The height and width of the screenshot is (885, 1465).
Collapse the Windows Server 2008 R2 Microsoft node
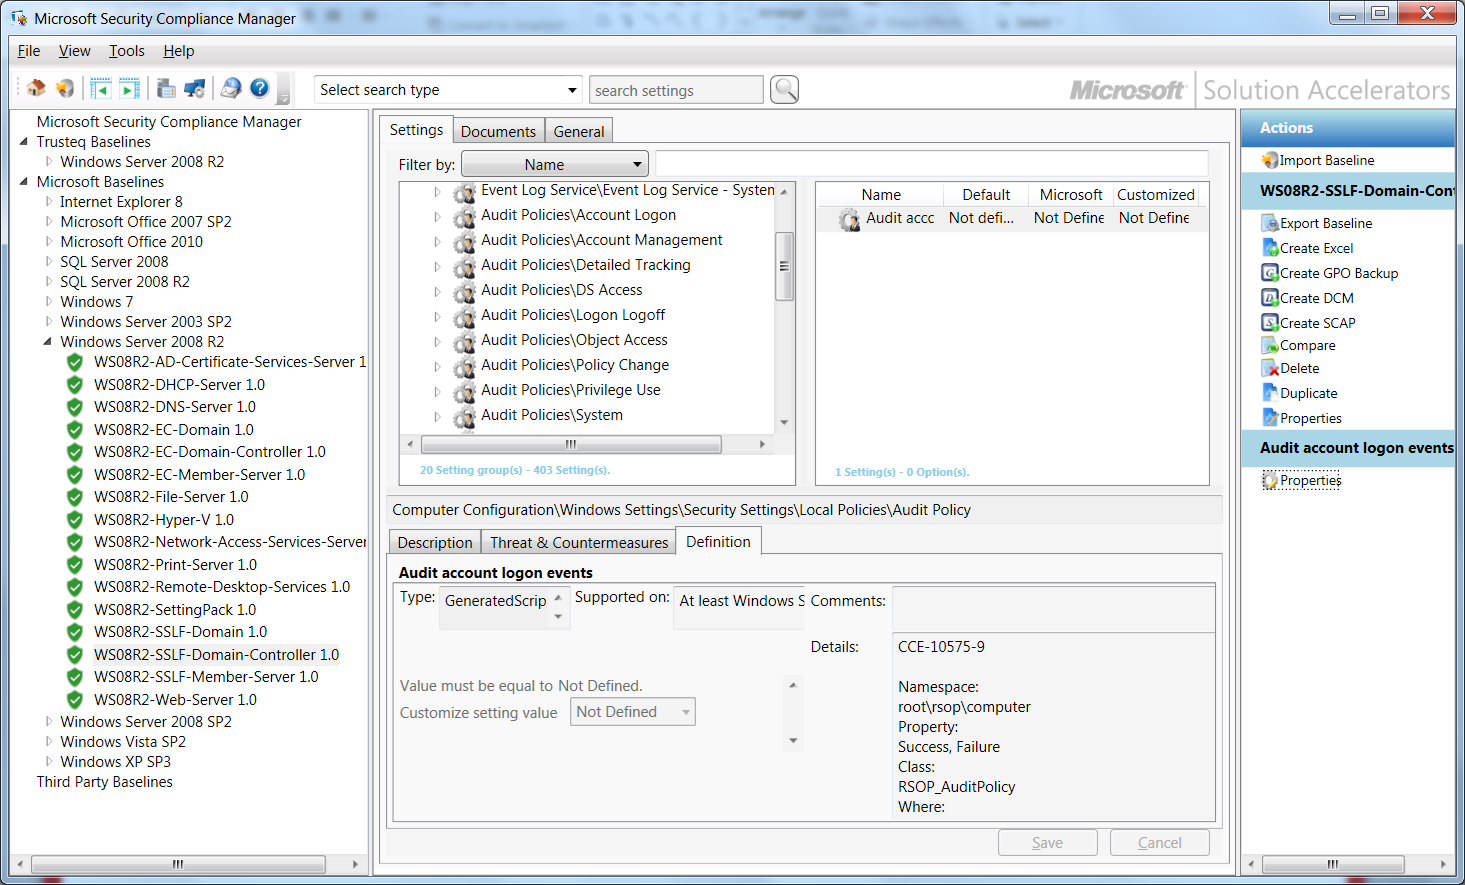[x=48, y=342]
